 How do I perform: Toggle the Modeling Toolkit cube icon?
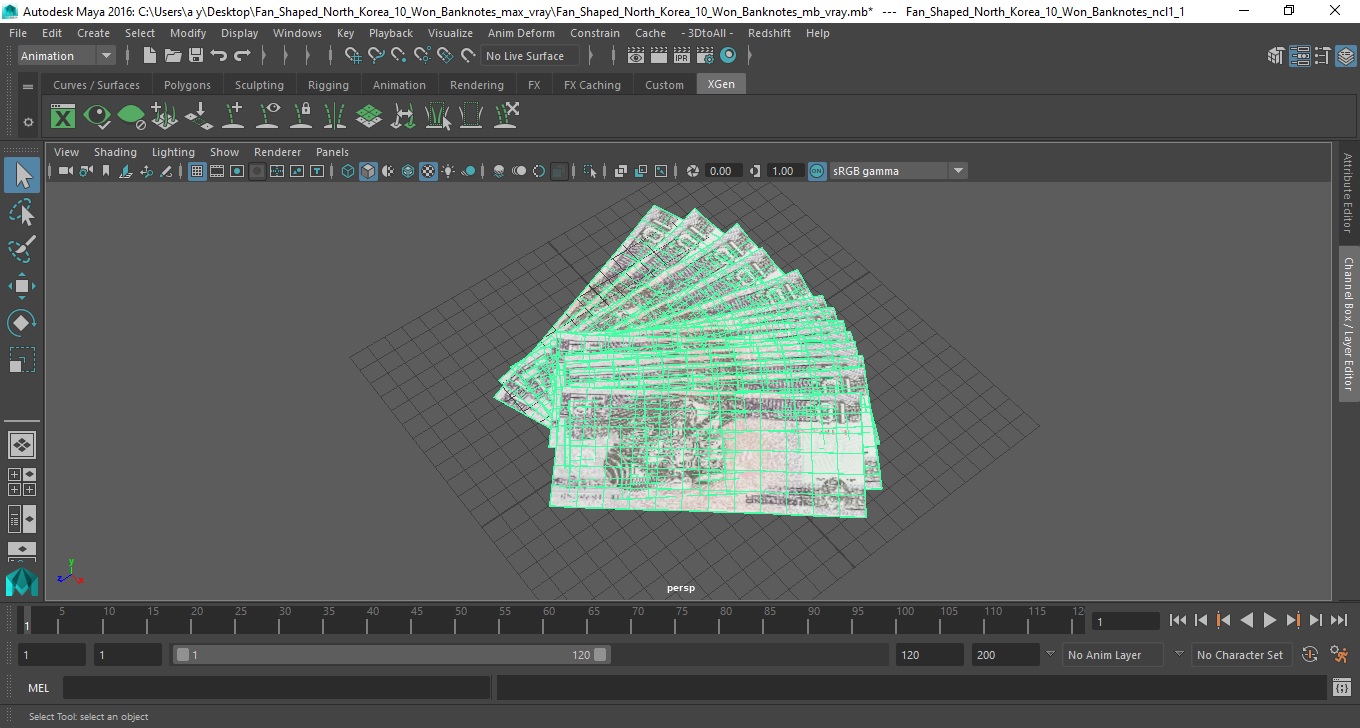(x=1276, y=56)
